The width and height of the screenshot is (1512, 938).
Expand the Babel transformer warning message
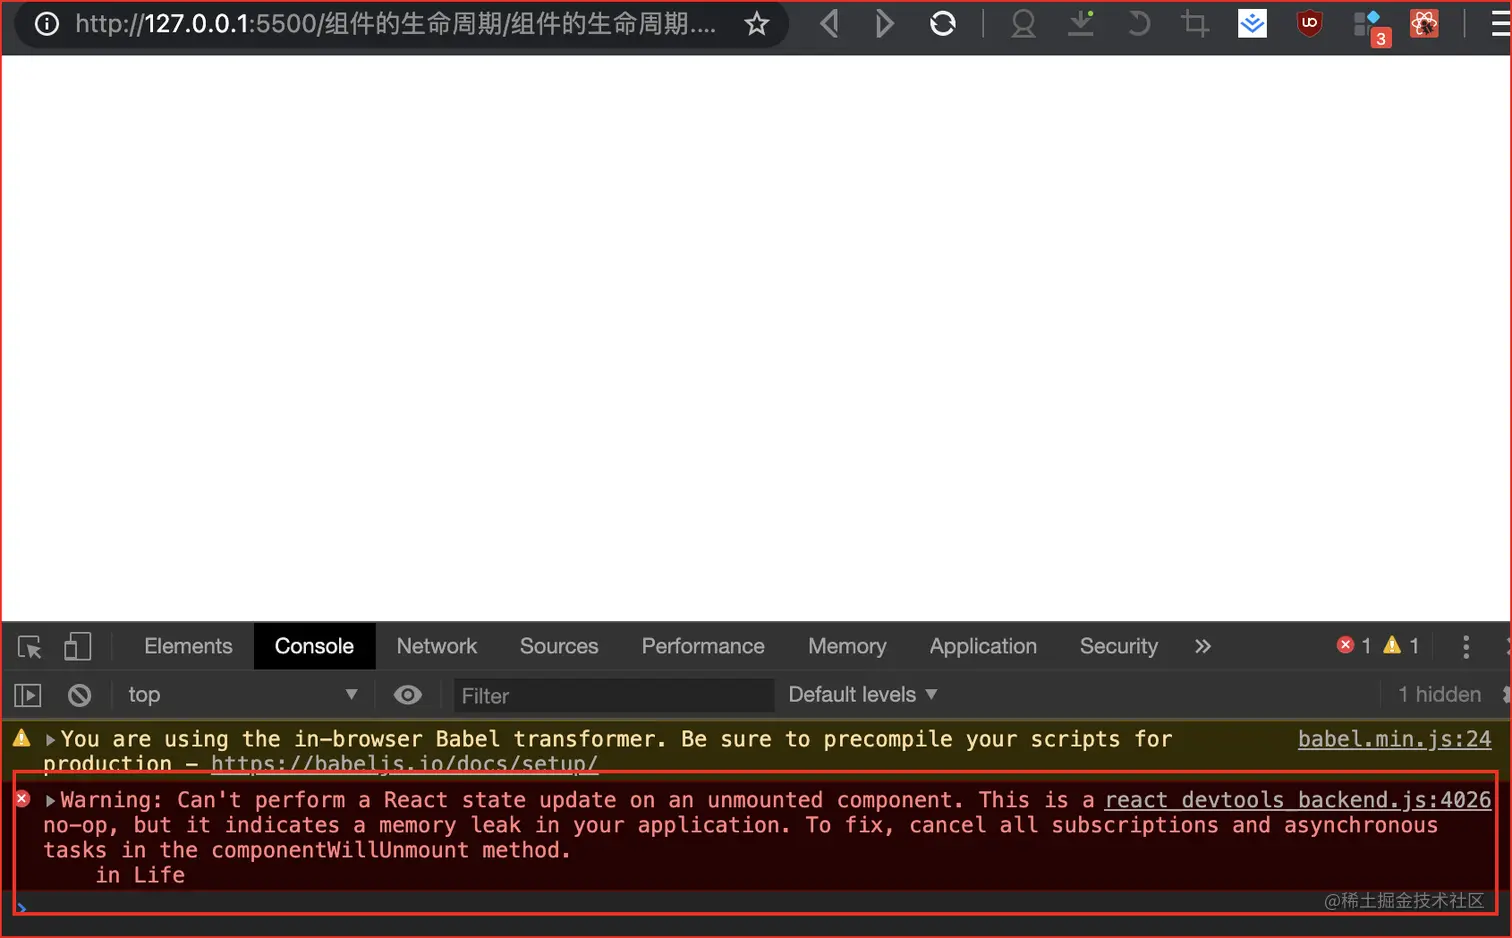[50, 740]
